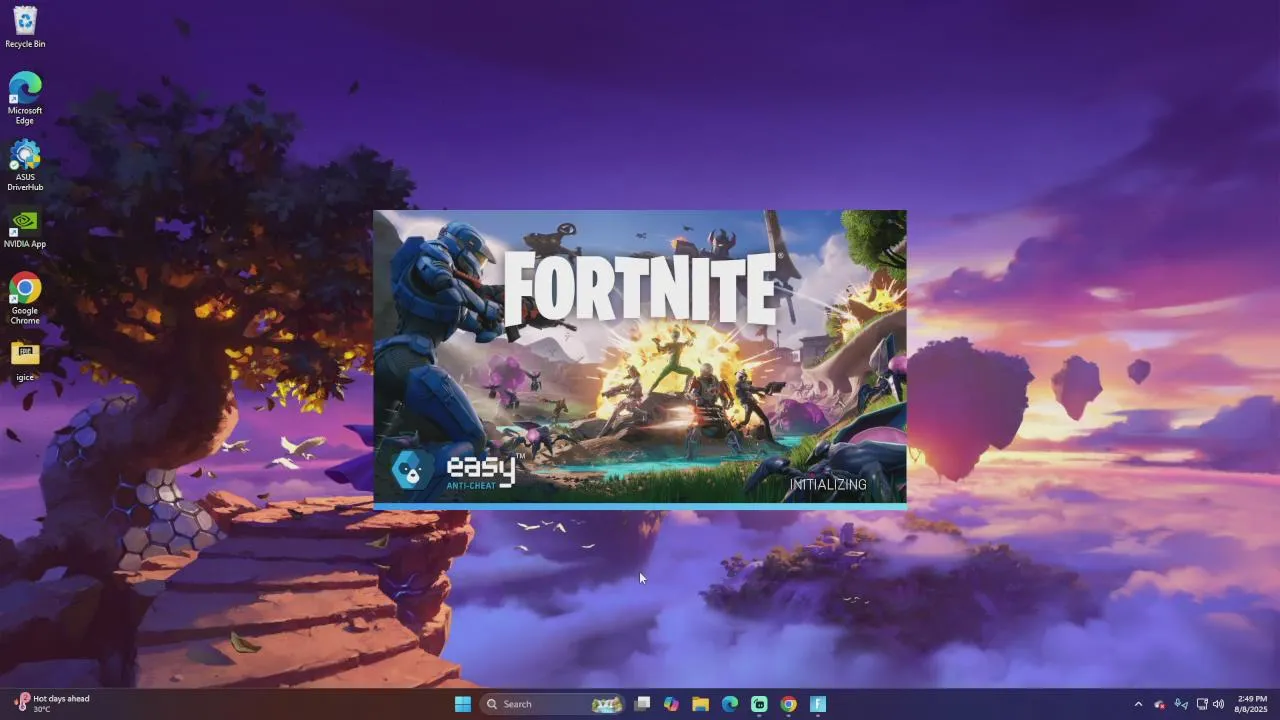Click the FORTNITE title on splash screen
This screenshot has height=720, width=1280.
(x=640, y=288)
